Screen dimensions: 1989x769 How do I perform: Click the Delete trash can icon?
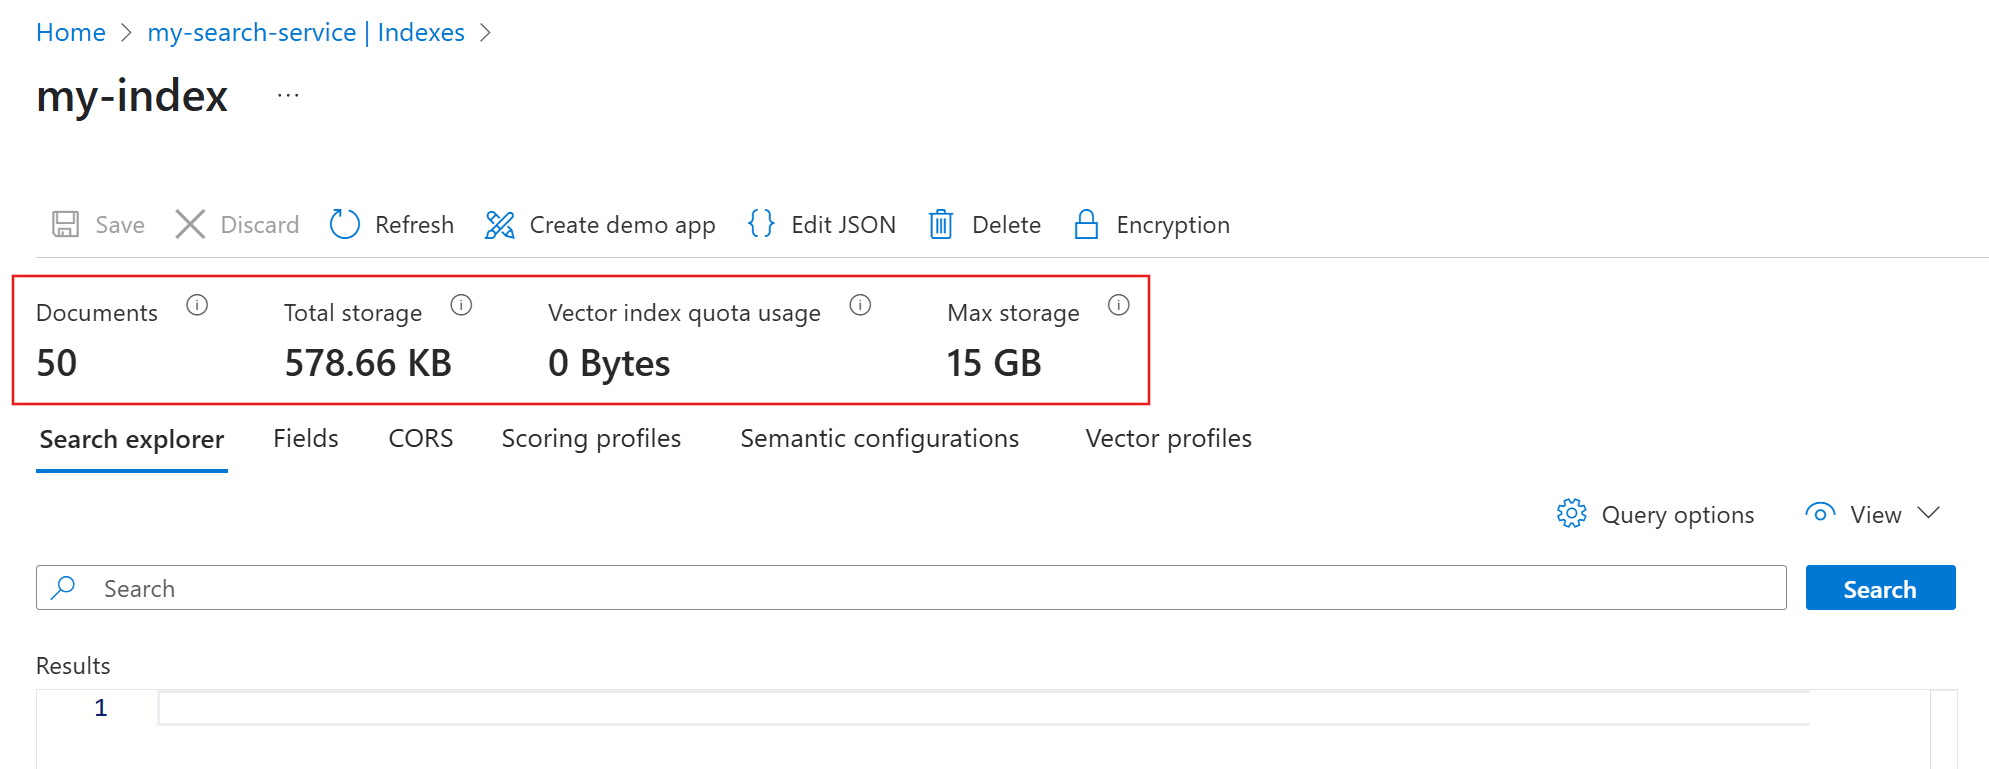click(941, 224)
